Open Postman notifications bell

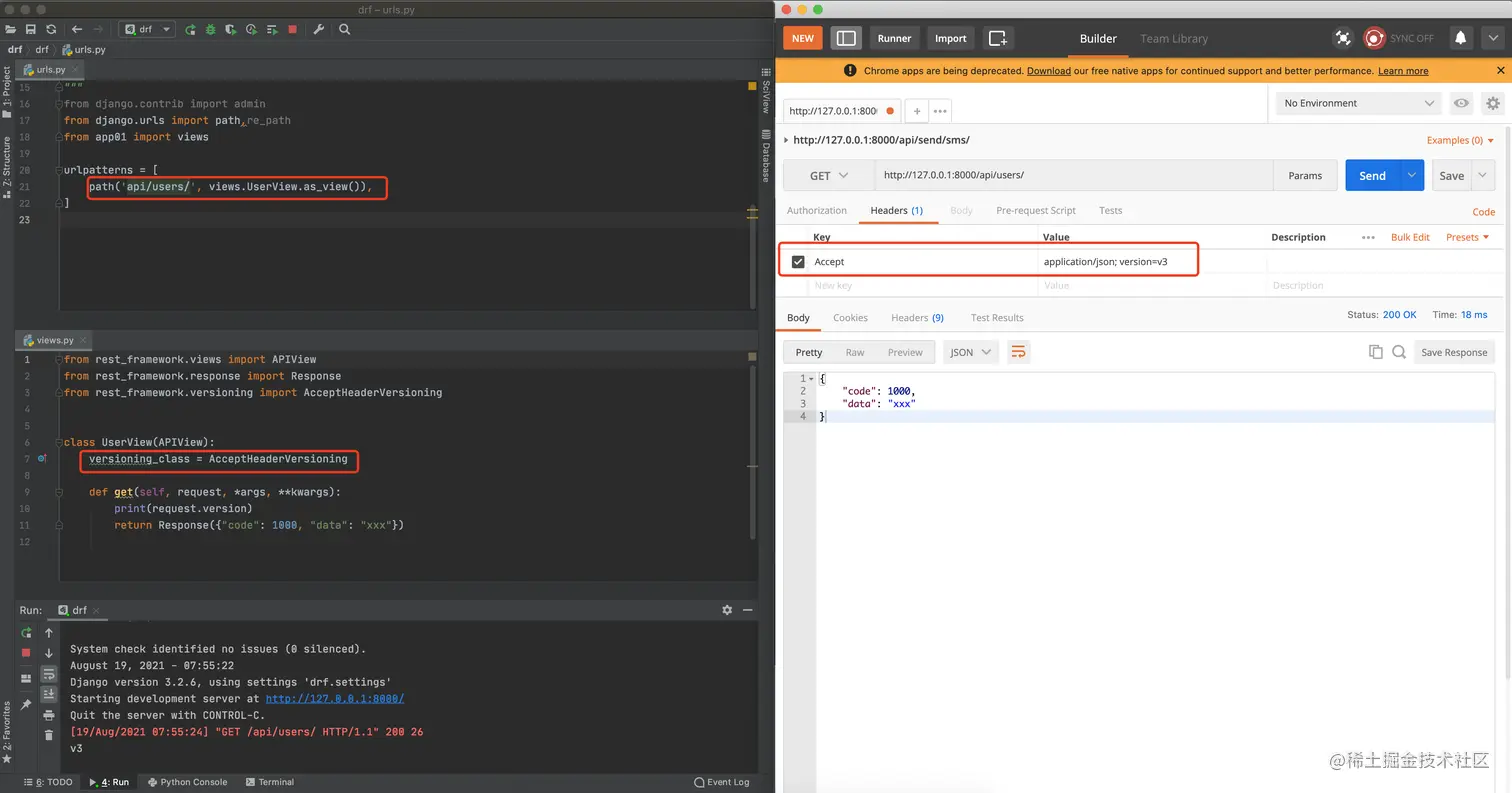1461,38
